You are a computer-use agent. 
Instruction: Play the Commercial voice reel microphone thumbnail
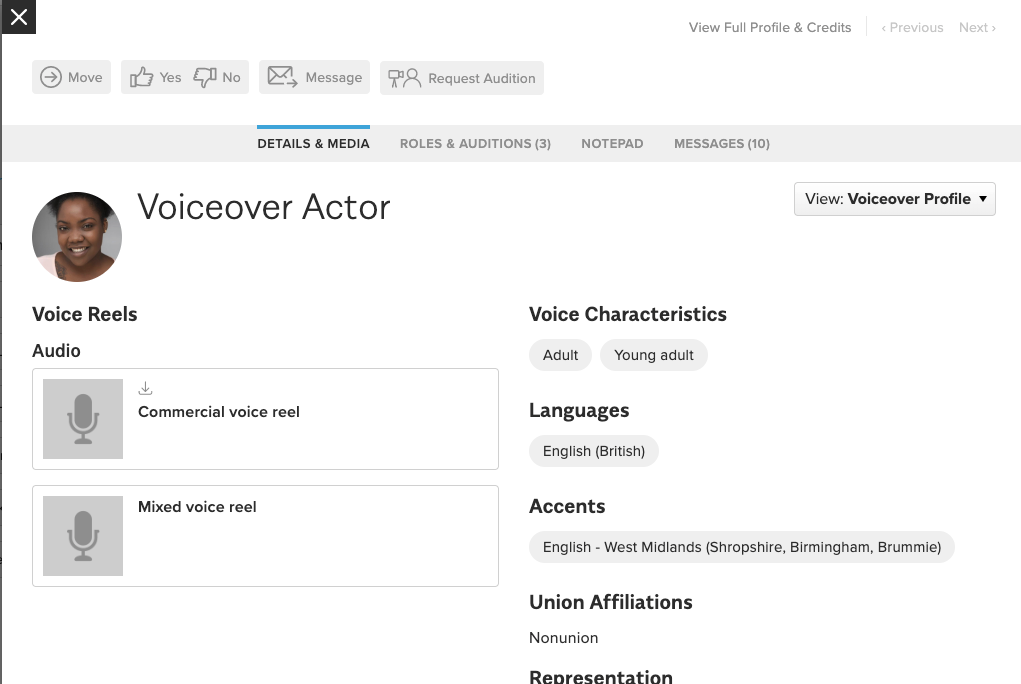point(83,419)
